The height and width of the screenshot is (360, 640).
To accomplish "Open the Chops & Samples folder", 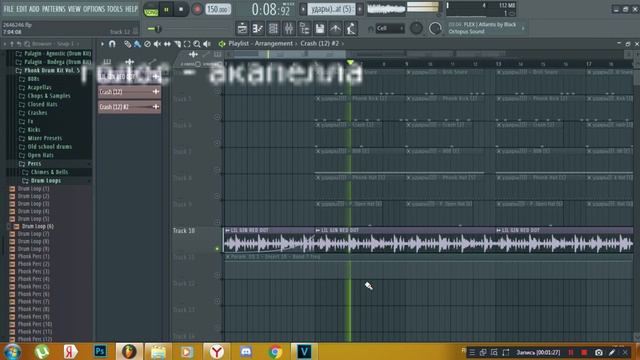I will tap(45, 96).
